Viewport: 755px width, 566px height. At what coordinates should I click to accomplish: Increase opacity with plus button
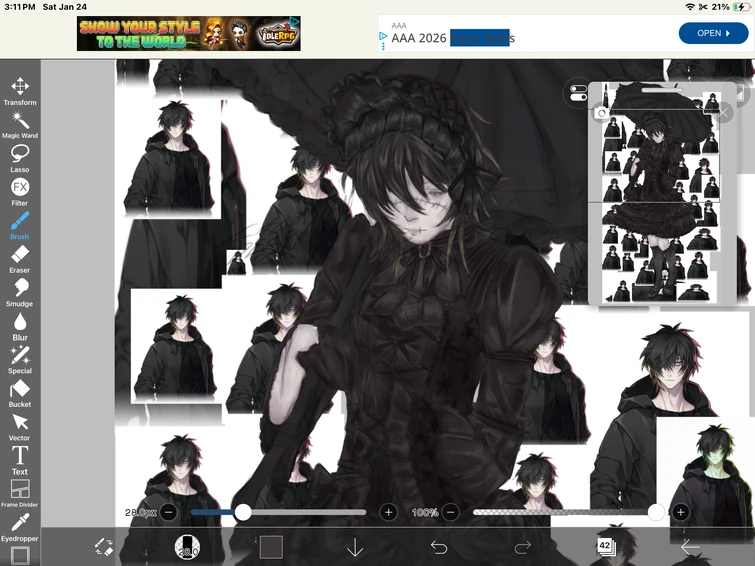coord(680,512)
